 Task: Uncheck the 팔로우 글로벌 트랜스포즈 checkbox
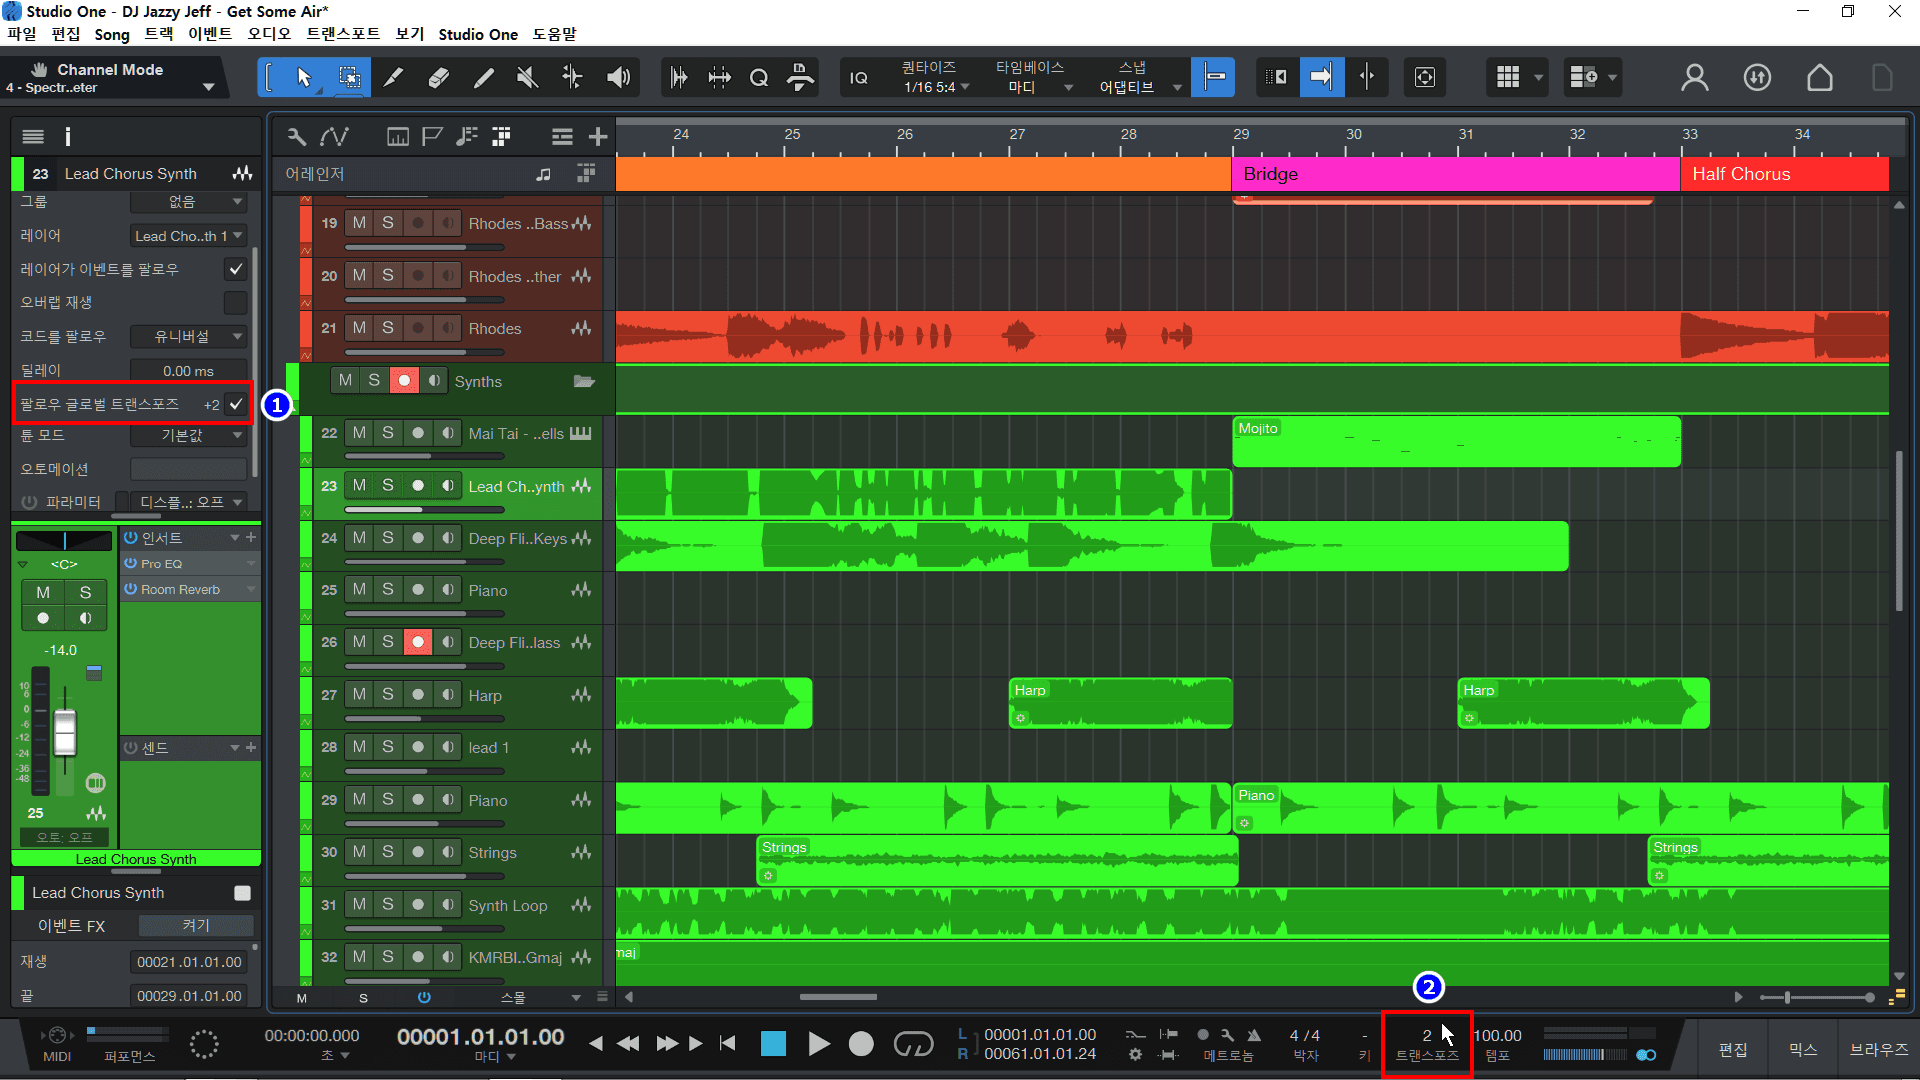point(236,404)
